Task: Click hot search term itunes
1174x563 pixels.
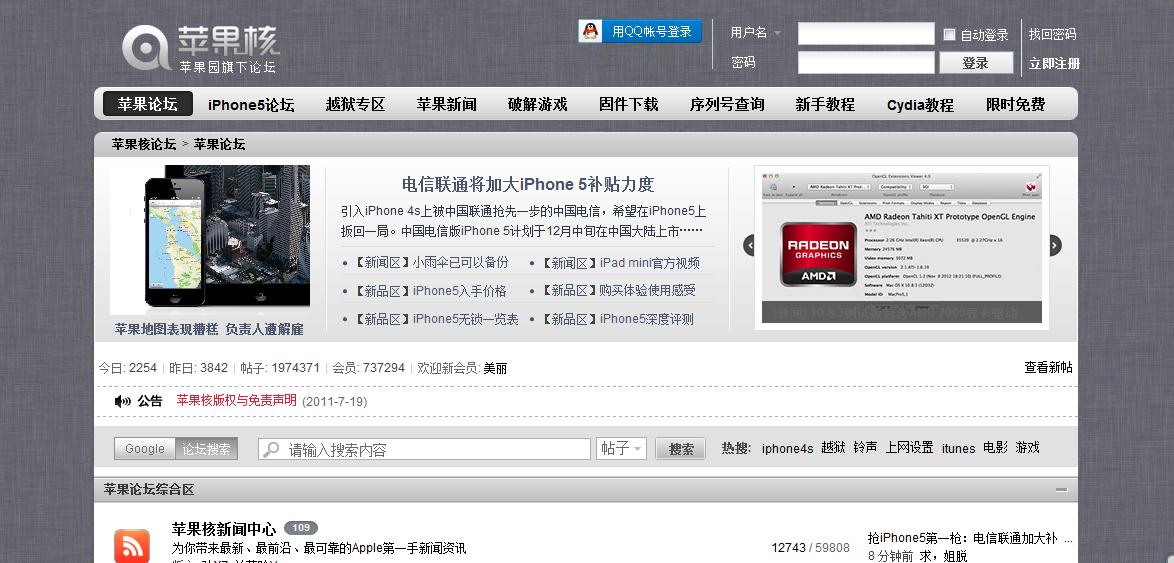Action: tap(958, 448)
